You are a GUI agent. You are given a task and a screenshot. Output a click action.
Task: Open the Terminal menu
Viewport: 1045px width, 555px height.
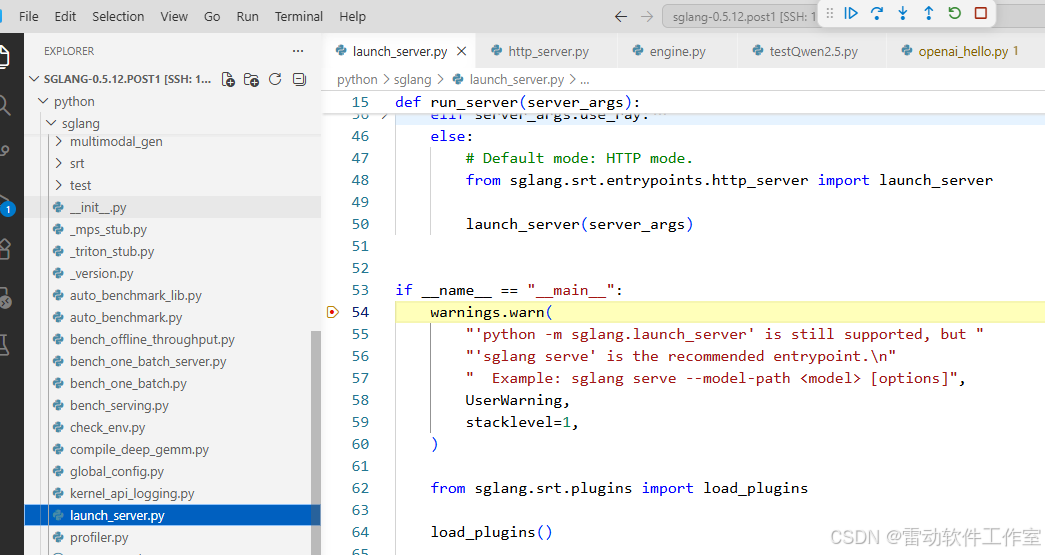pos(299,17)
